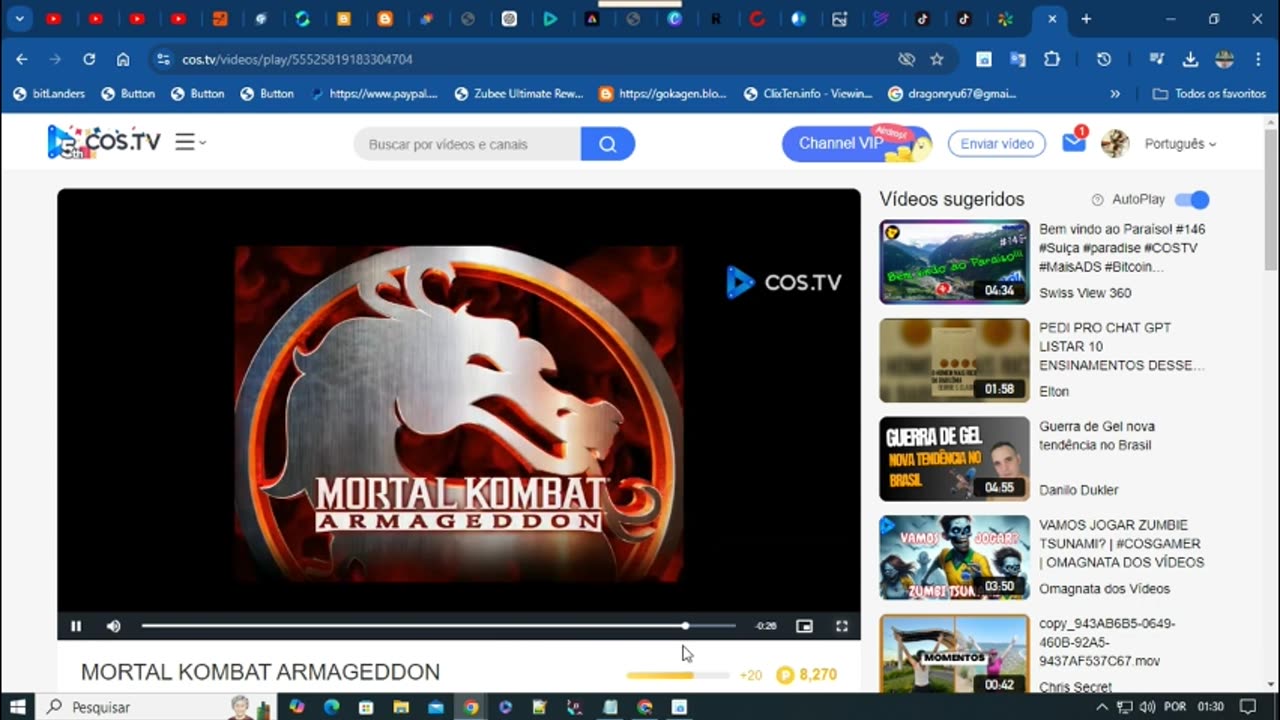
Task: View site information beside the URL
Action: click(x=164, y=59)
